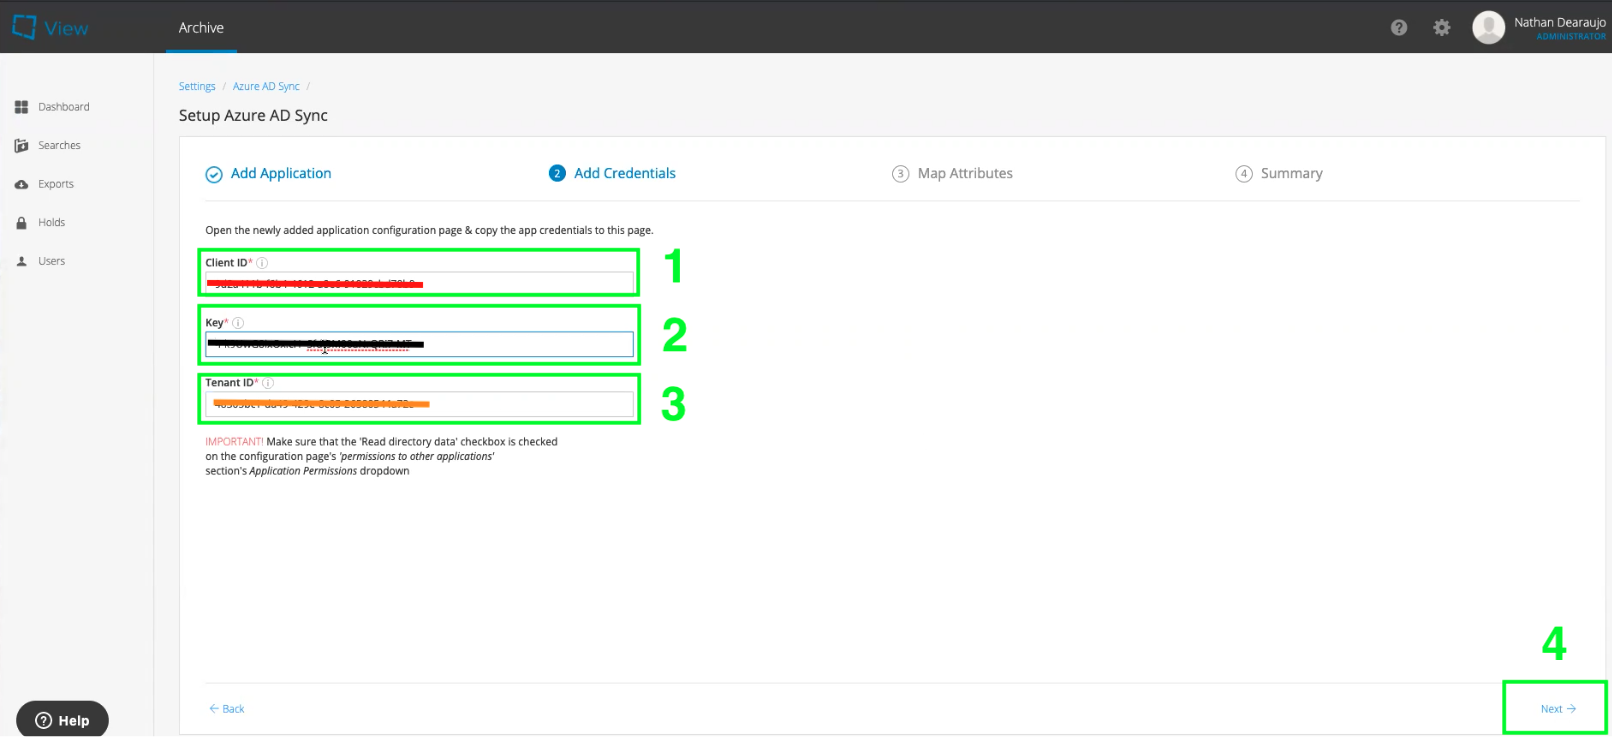Click the step 4 circle icon
Viewport: 1612px width, 737px height.
(x=1243, y=174)
